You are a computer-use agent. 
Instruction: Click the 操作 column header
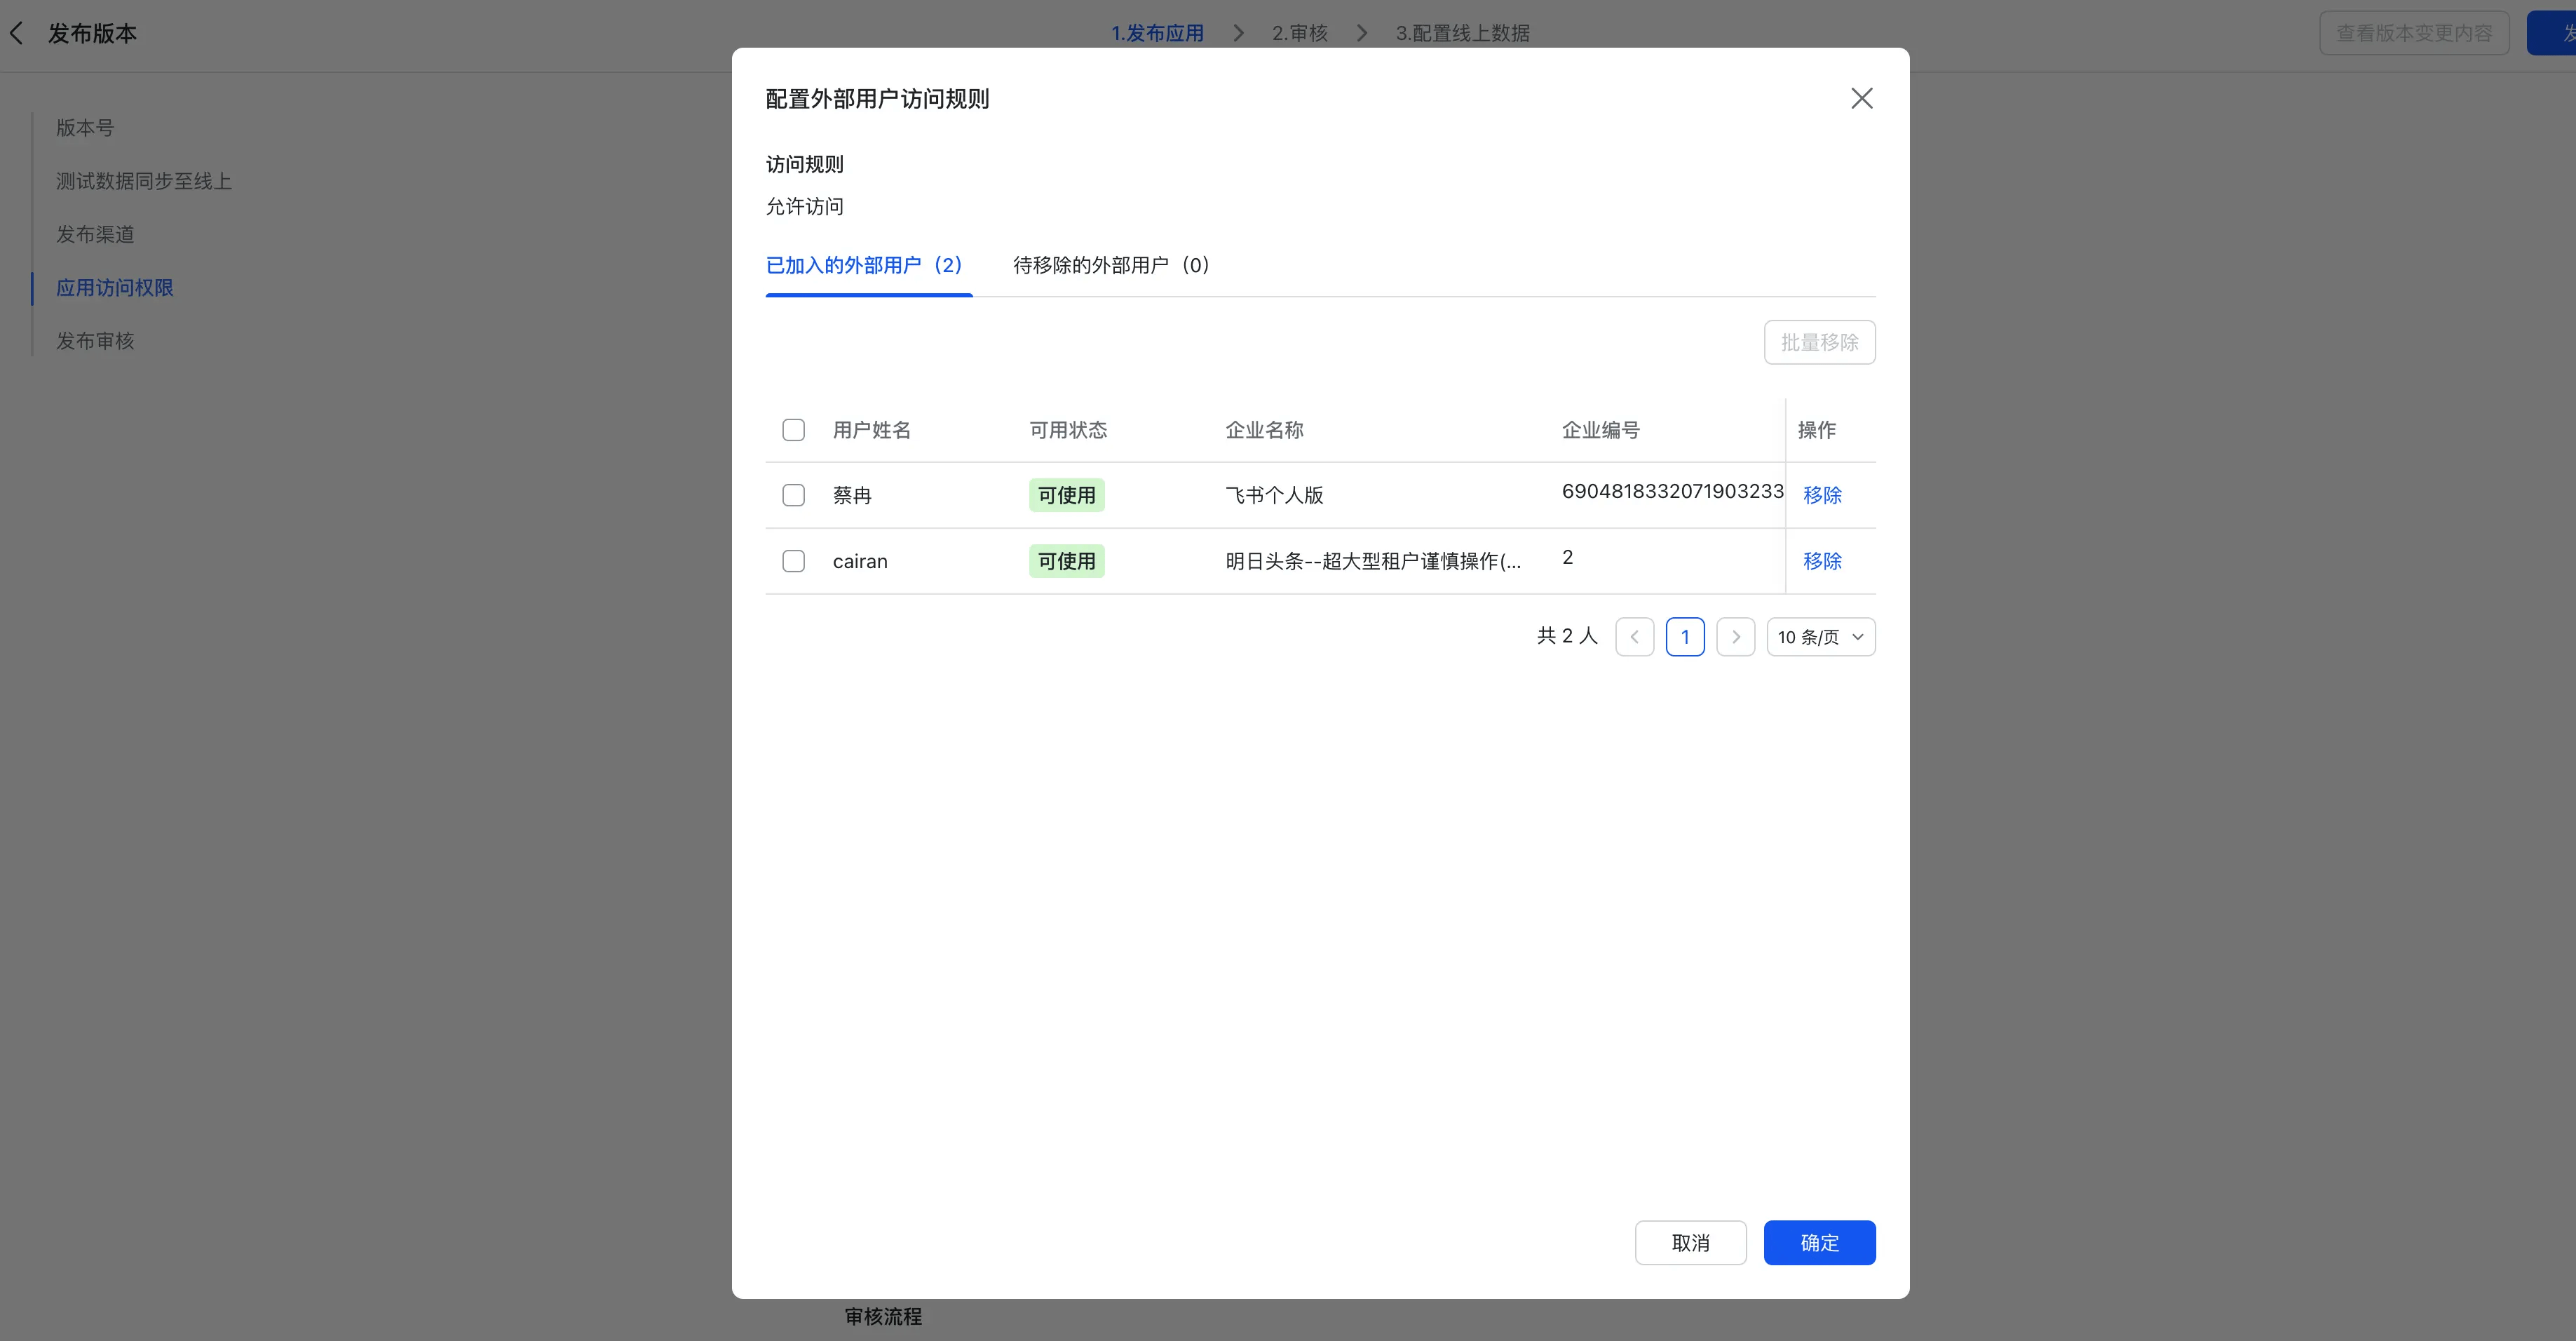(x=1816, y=430)
